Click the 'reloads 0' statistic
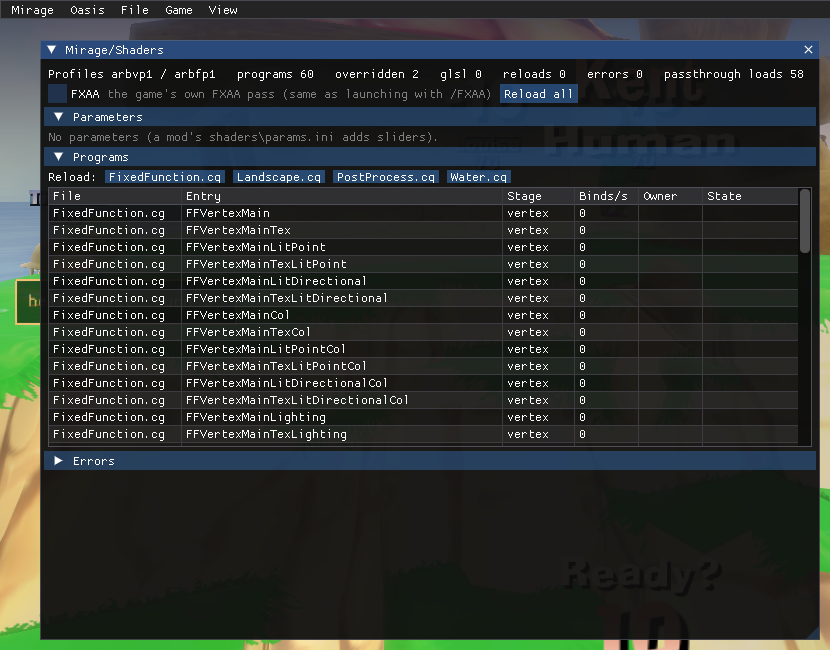The width and height of the screenshot is (830, 650). [534, 74]
